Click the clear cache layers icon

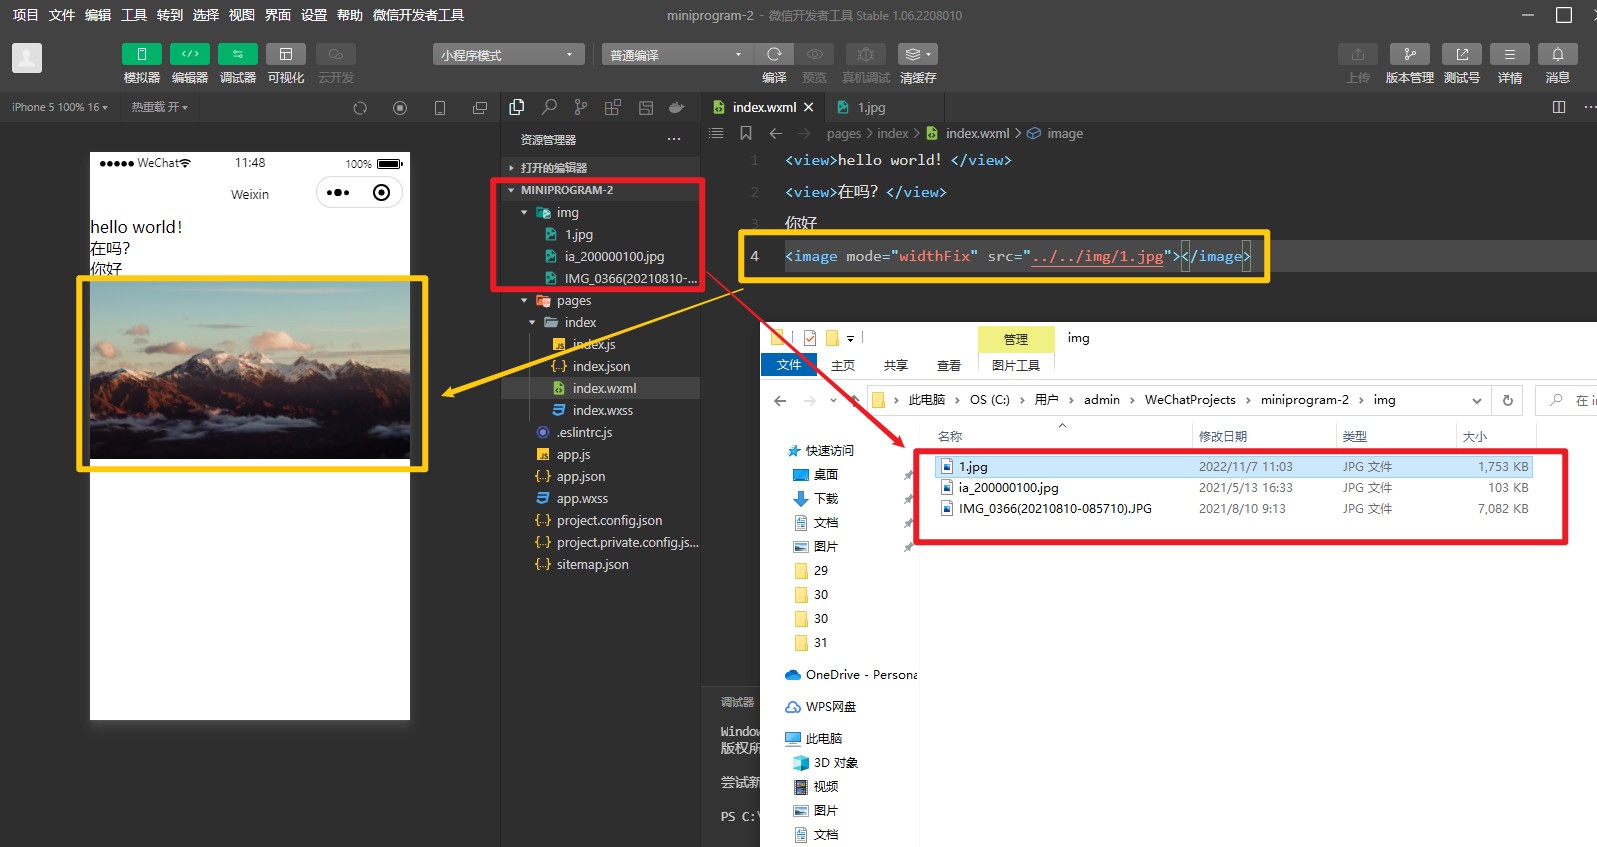pyautogui.click(x=917, y=54)
